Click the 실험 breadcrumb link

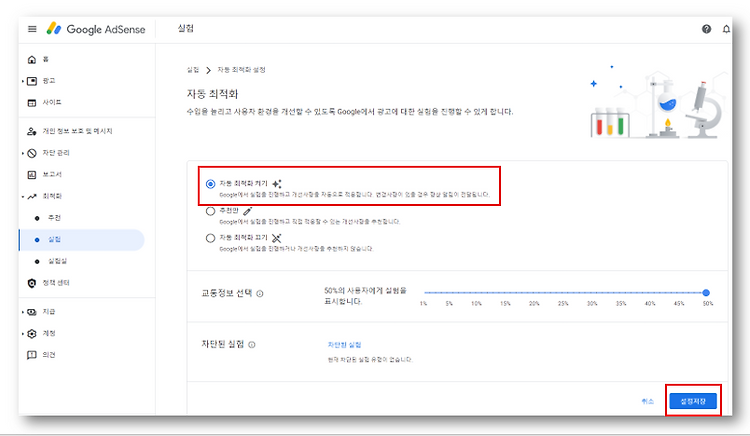pos(193,70)
